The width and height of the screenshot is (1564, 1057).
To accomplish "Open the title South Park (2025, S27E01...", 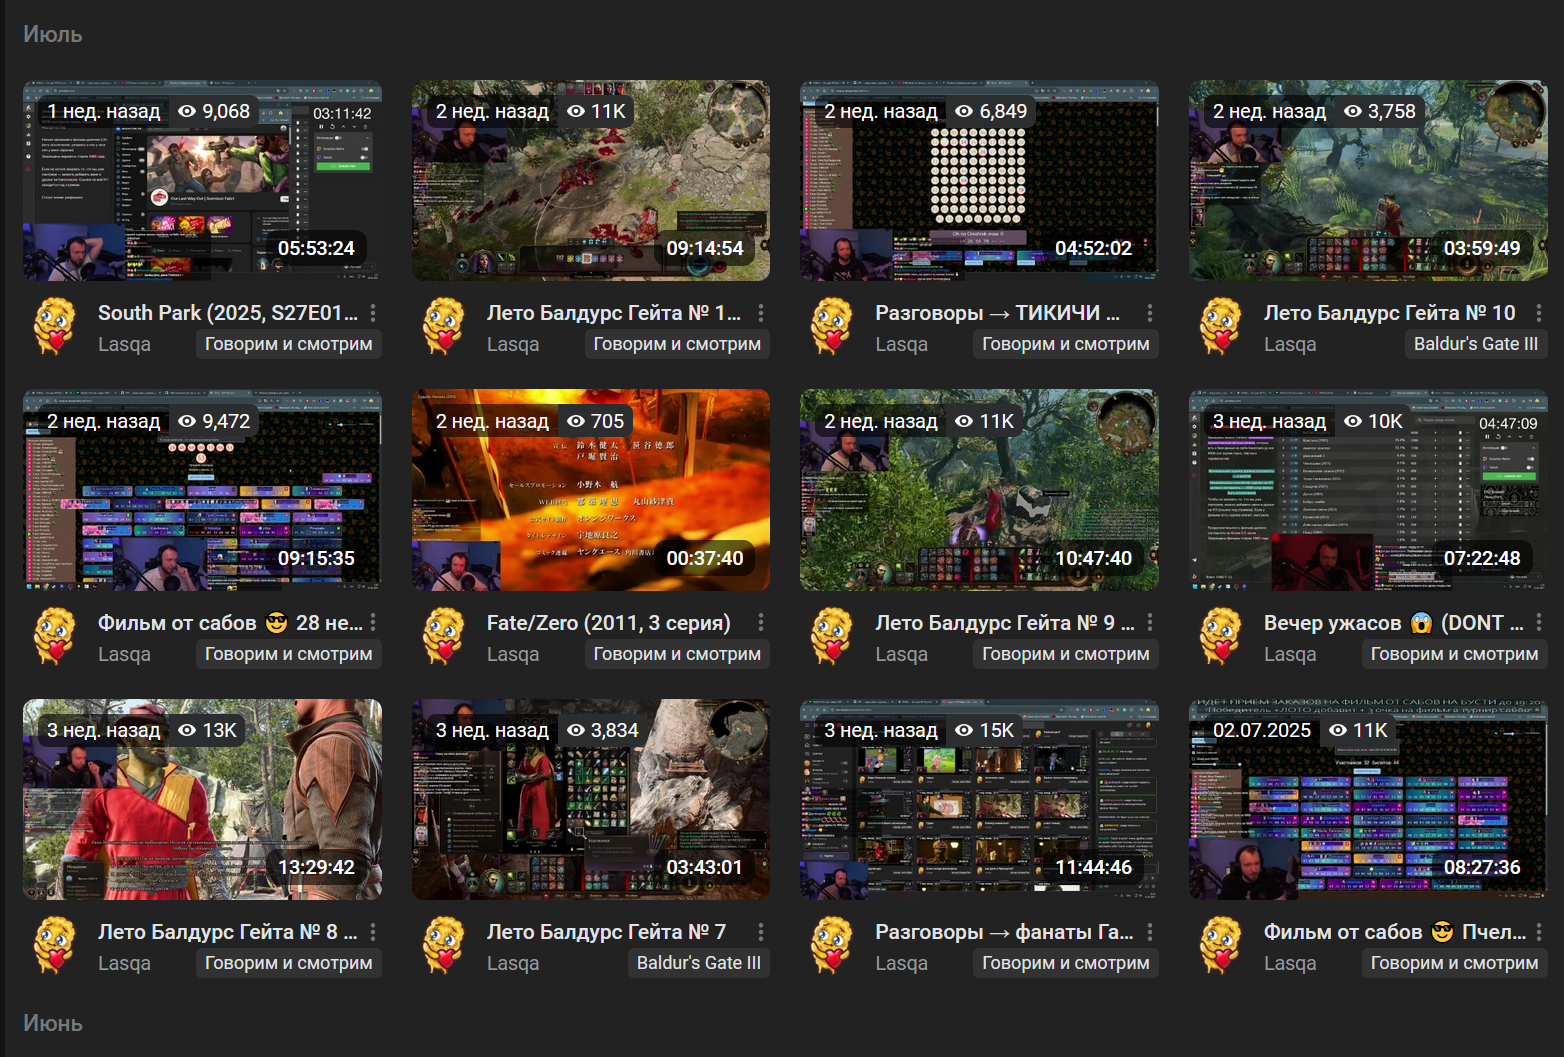I will coord(228,313).
